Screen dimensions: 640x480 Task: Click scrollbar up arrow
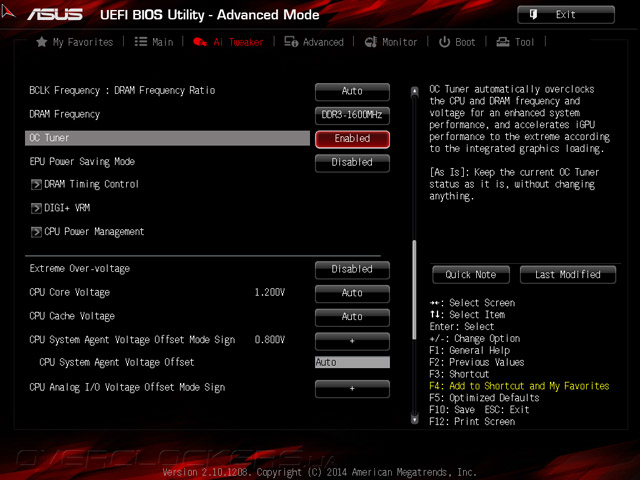(x=414, y=91)
